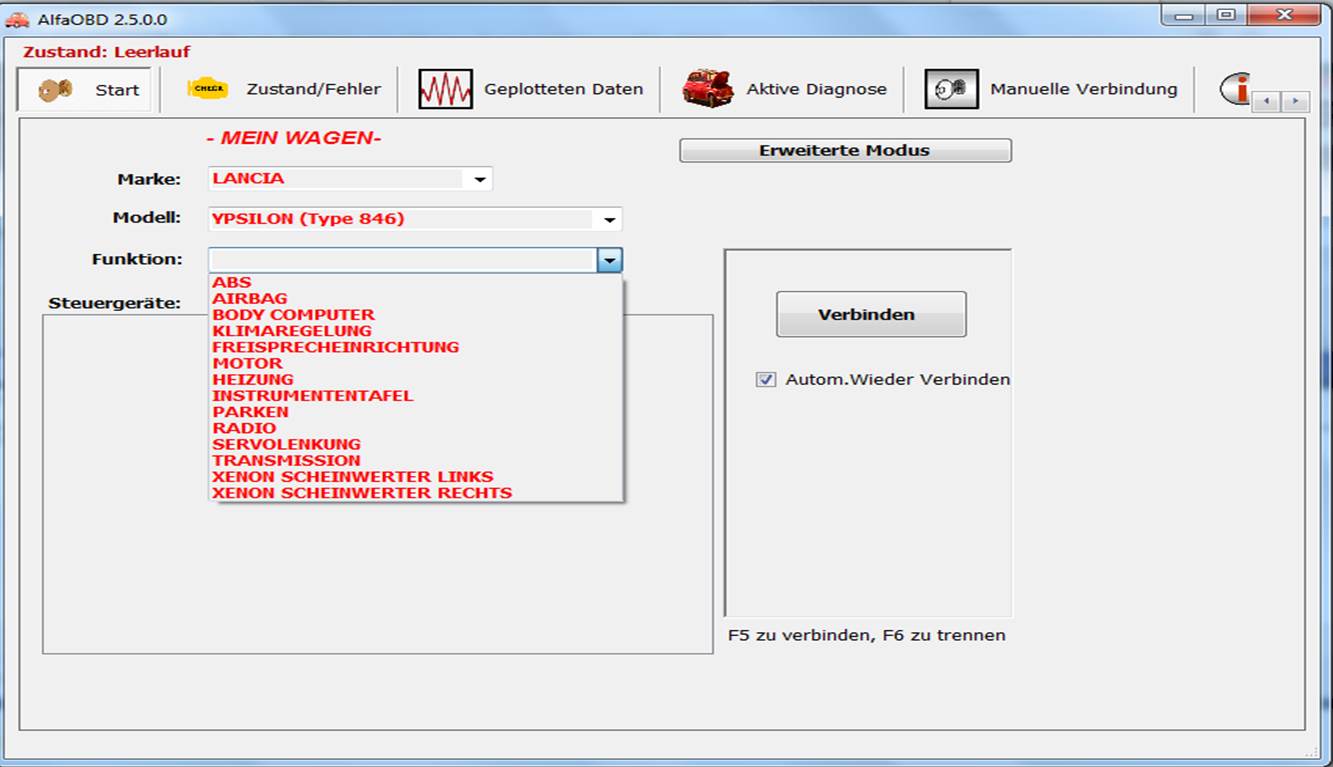1333x767 pixels.
Task: Open Zustand/Fehler check engine icon
Action: tap(208, 89)
